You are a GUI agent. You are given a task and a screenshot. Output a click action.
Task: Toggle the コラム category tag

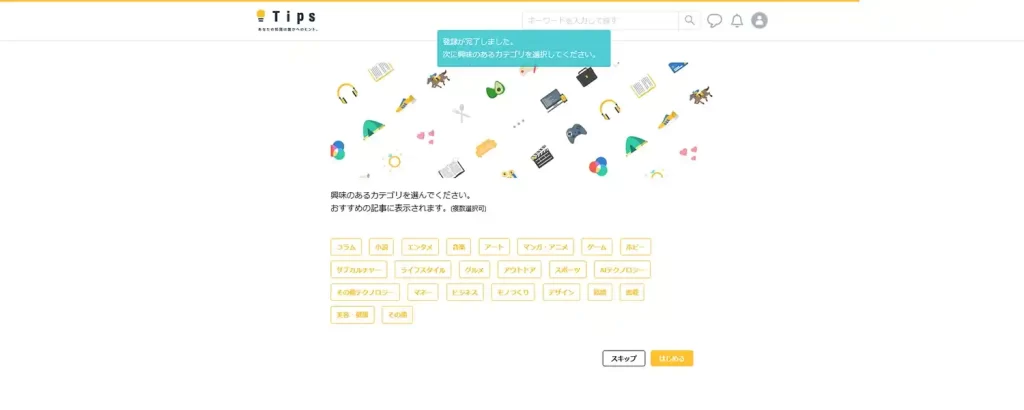[x=346, y=247]
